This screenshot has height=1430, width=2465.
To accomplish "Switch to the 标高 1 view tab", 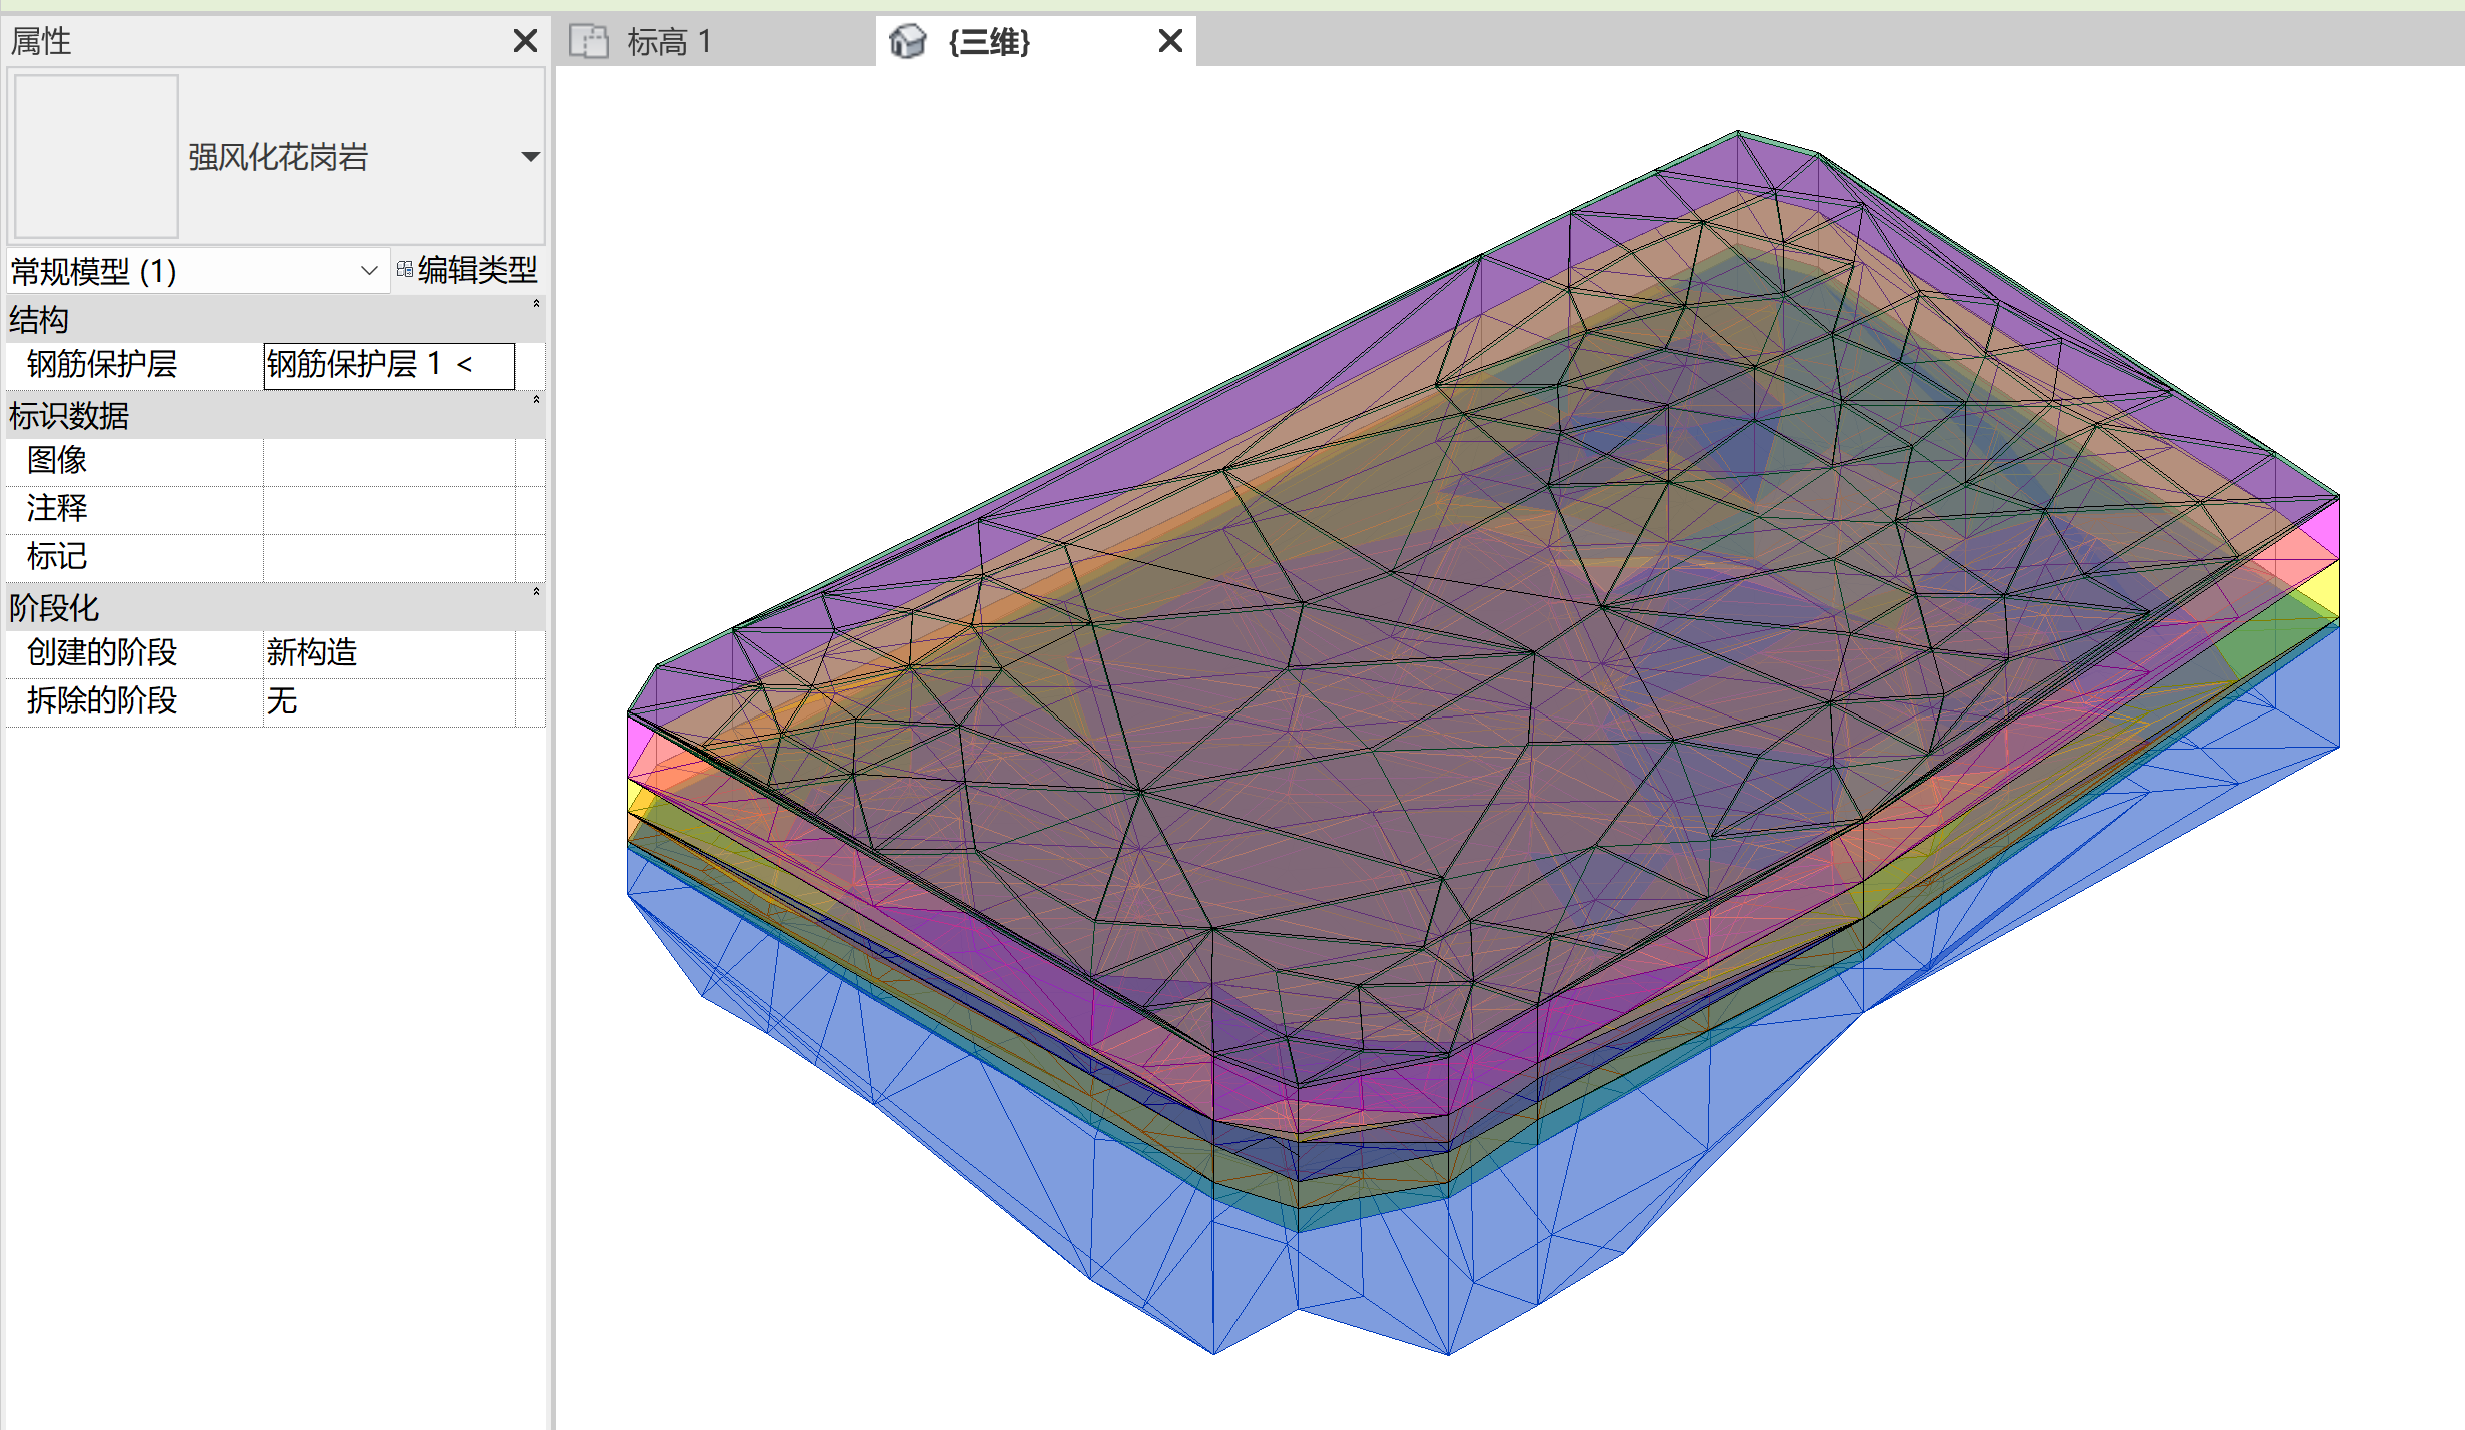I will (x=668, y=41).
